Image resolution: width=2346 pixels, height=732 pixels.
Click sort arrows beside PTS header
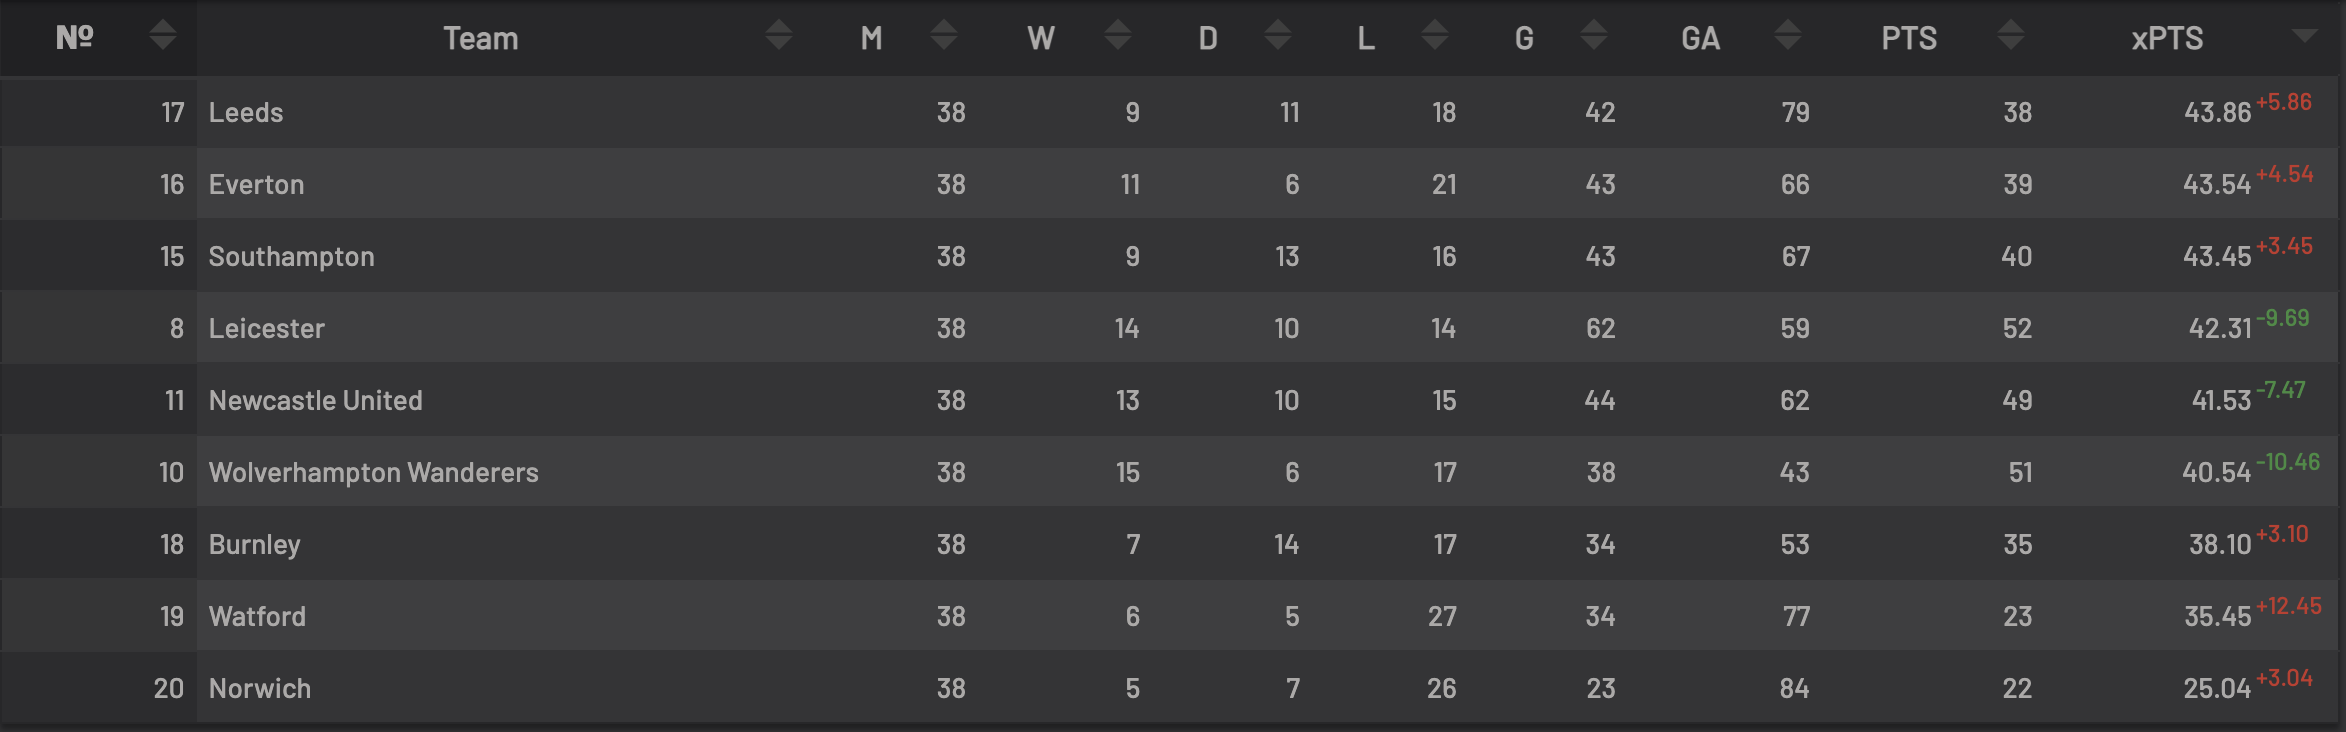click(x=2011, y=35)
